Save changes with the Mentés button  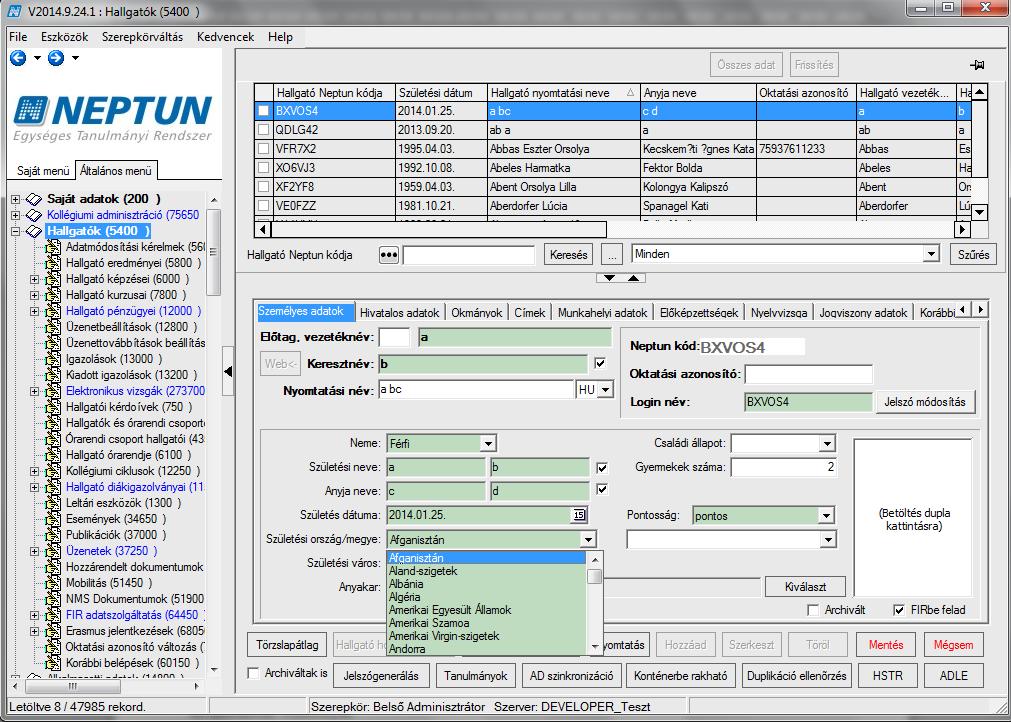point(887,645)
